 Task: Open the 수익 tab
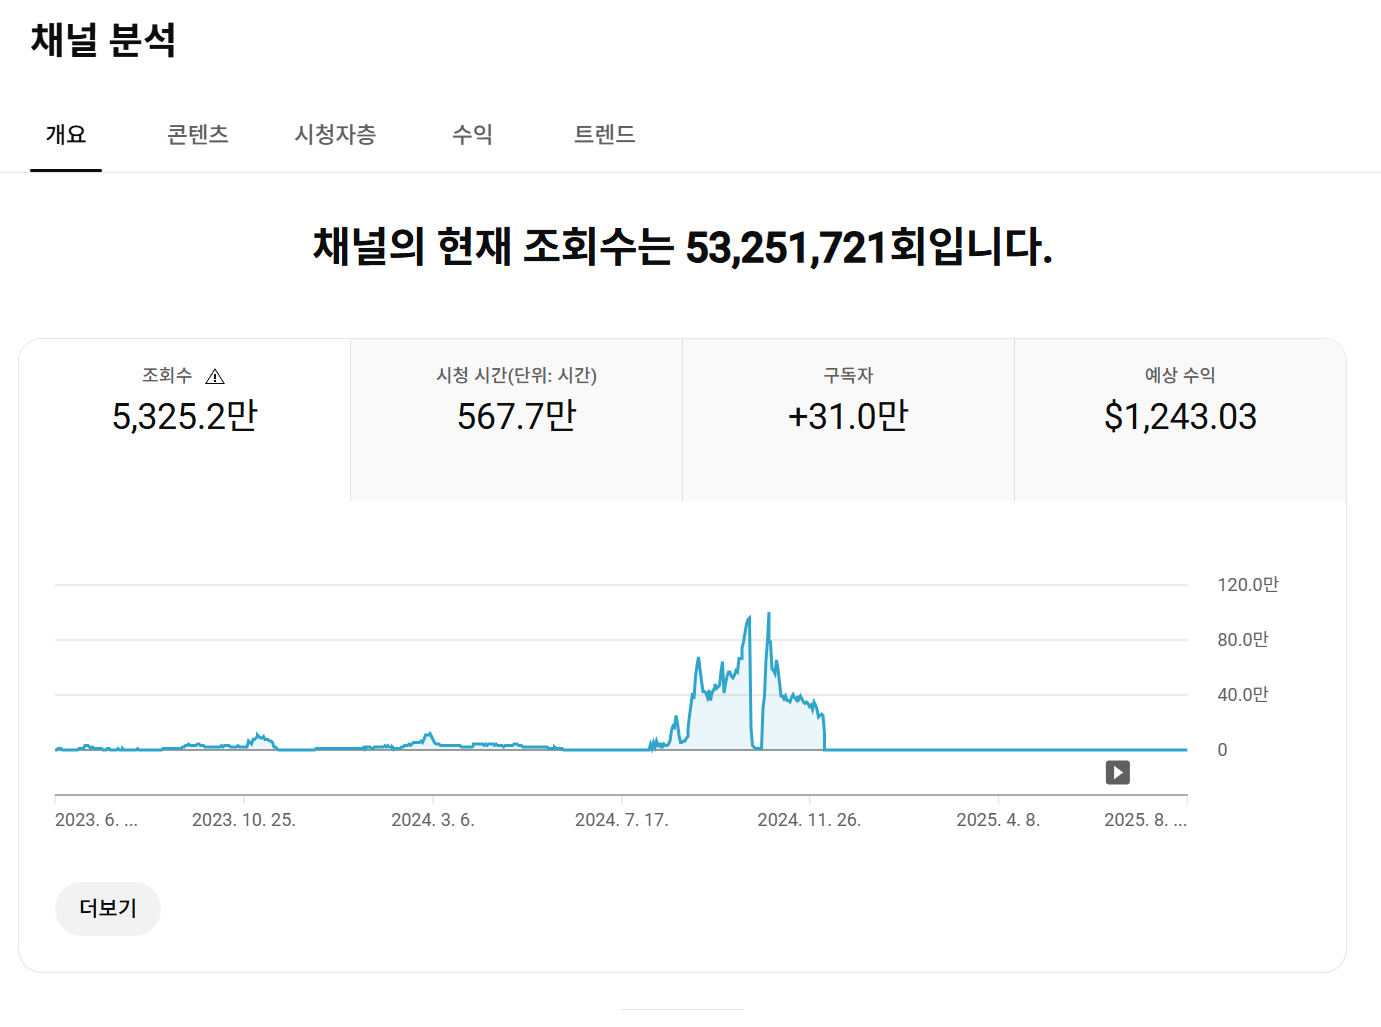[472, 135]
